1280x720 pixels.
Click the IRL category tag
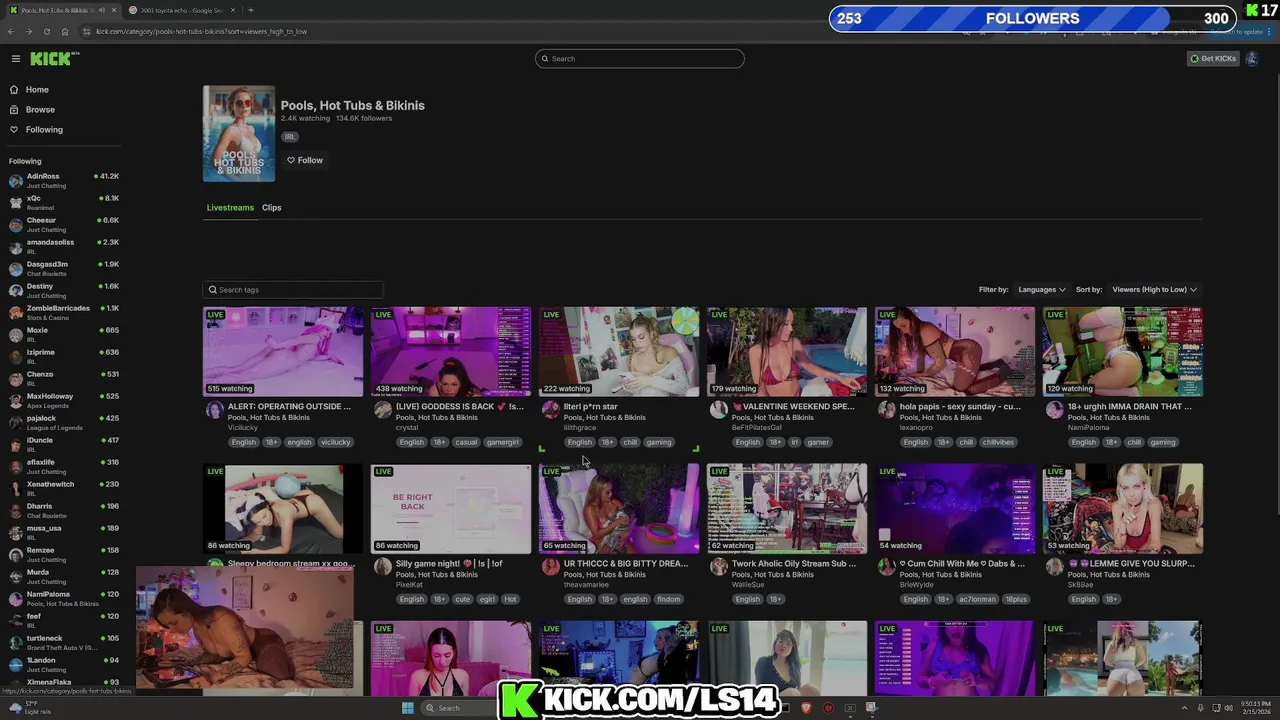(x=290, y=137)
